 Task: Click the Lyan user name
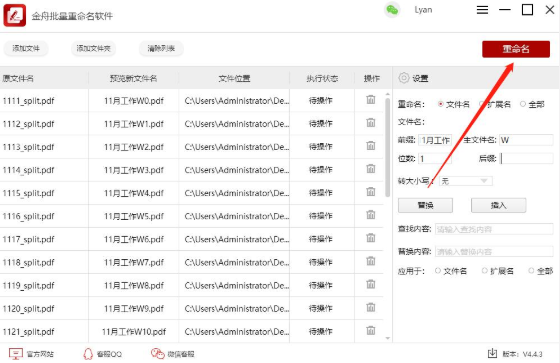[423, 10]
